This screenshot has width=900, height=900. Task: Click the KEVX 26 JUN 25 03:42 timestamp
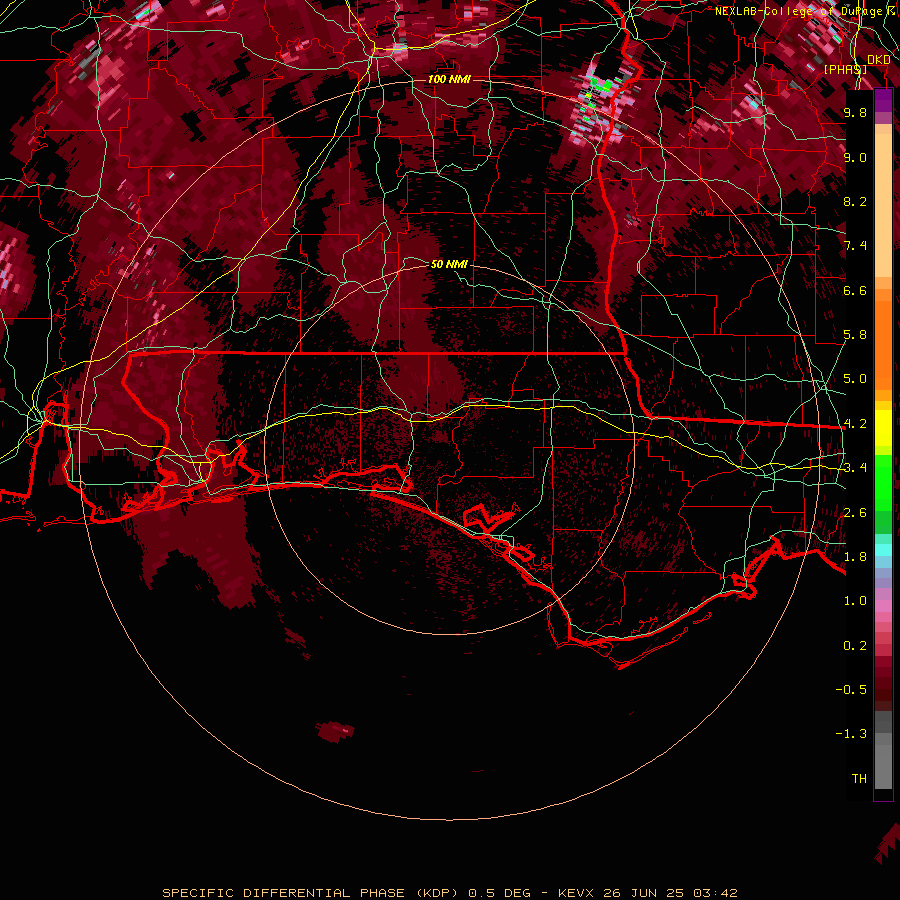[647, 893]
